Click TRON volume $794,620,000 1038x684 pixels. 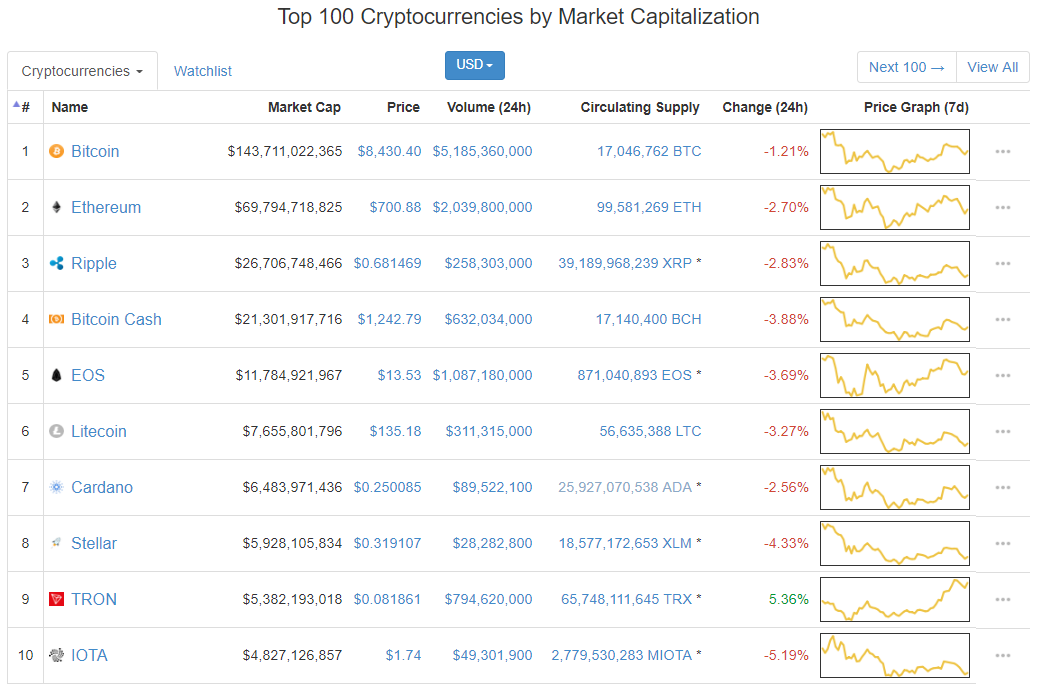(488, 599)
